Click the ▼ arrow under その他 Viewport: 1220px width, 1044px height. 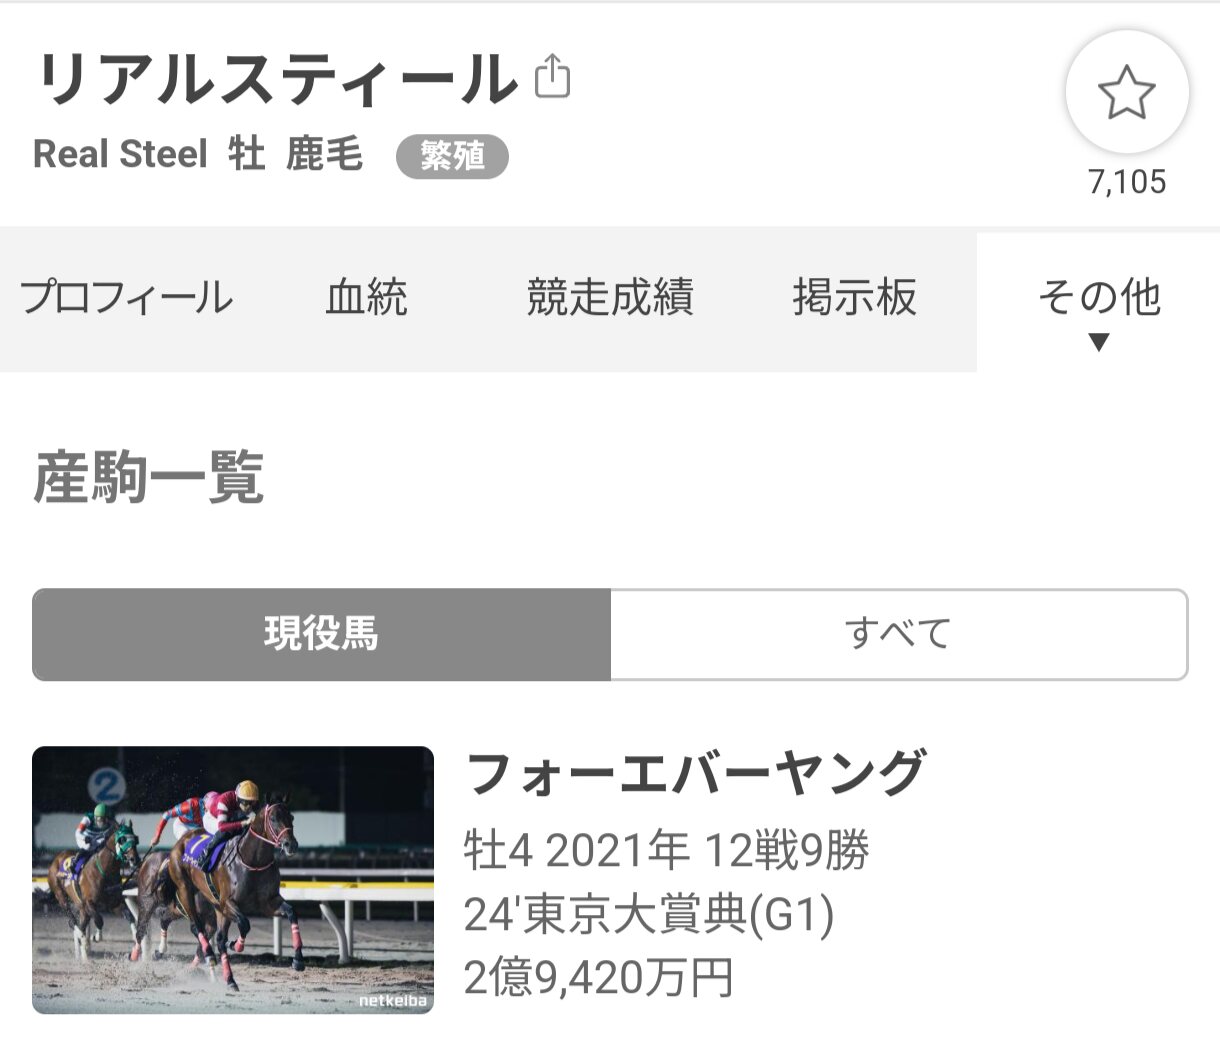click(1098, 343)
